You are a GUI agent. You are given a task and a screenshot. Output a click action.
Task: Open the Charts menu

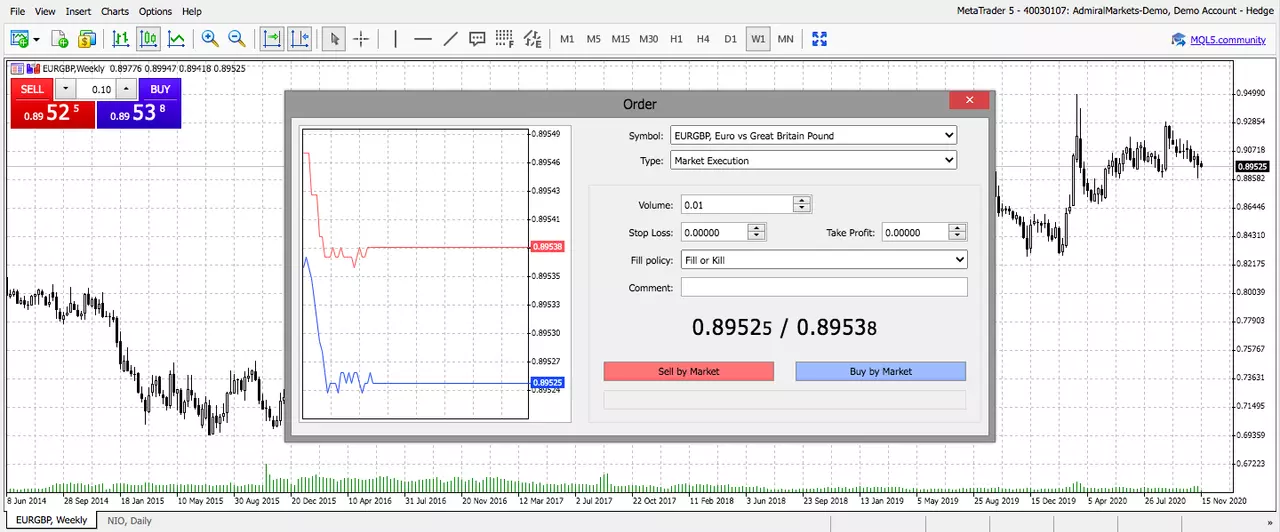(x=115, y=11)
